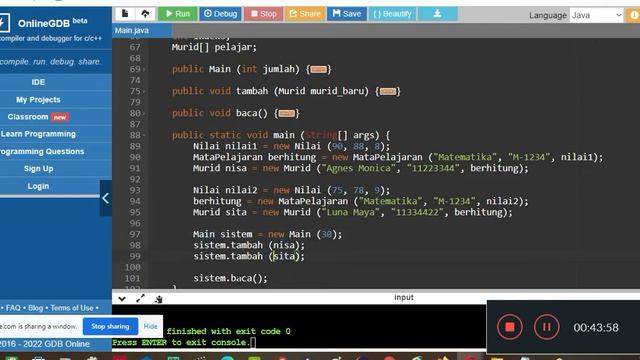Screen dimensions: 640x360
Task: Click the folded code badge after baca()
Action: point(287,113)
